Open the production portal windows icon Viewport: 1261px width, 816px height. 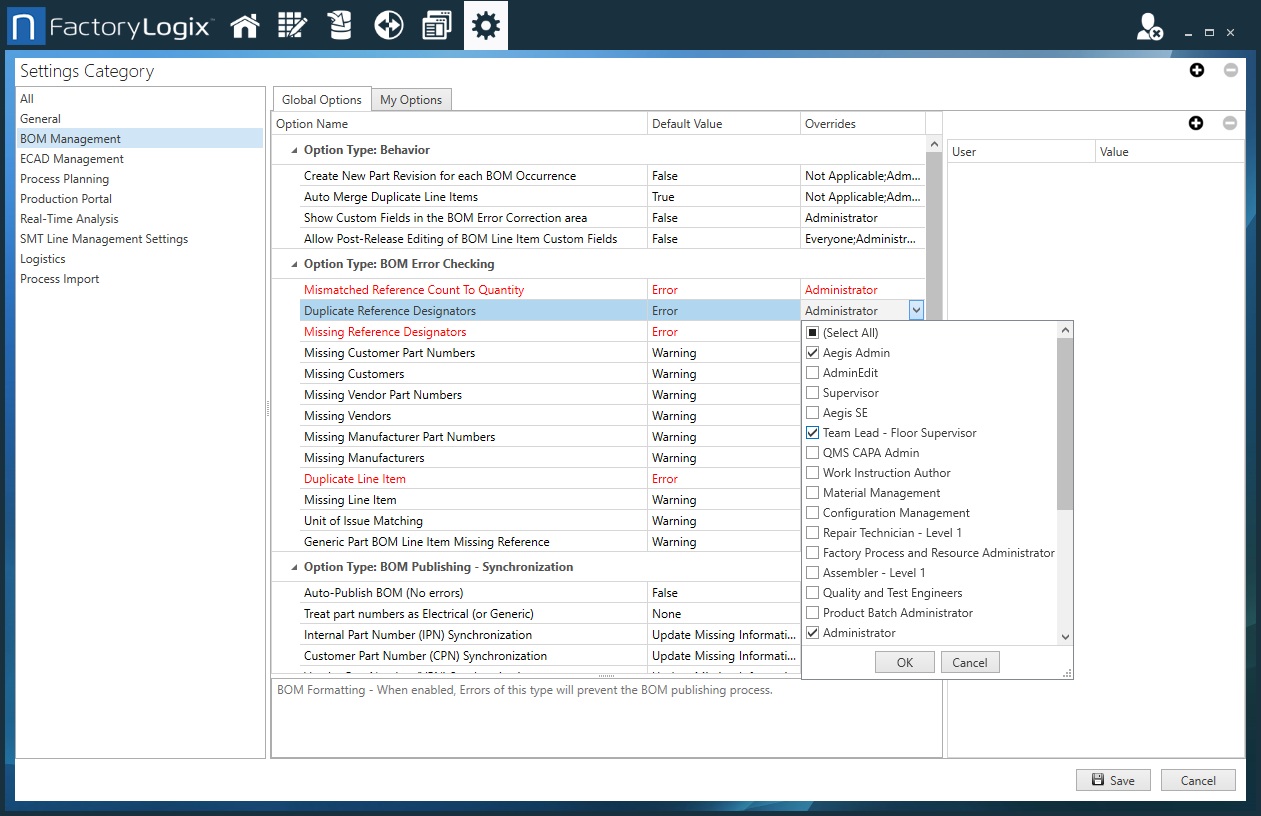(x=436, y=25)
